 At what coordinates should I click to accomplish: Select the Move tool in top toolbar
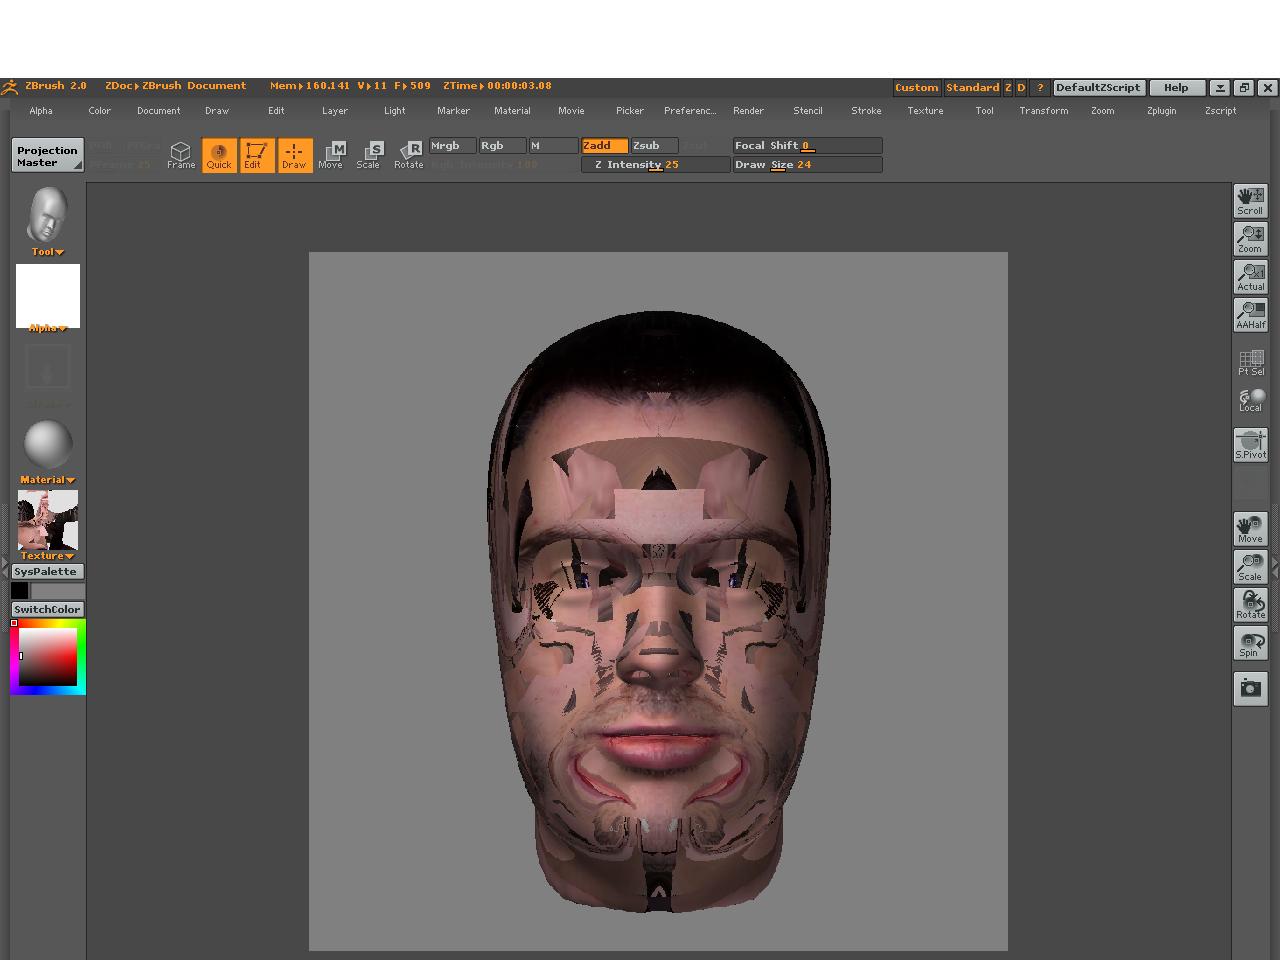tap(331, 155)
